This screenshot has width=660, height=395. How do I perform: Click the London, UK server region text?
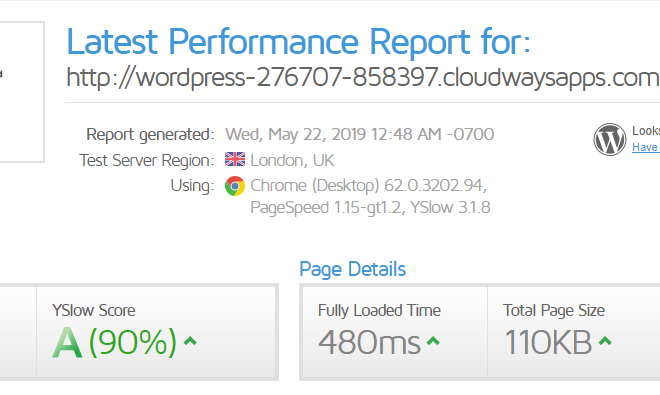tap(292, 160)
